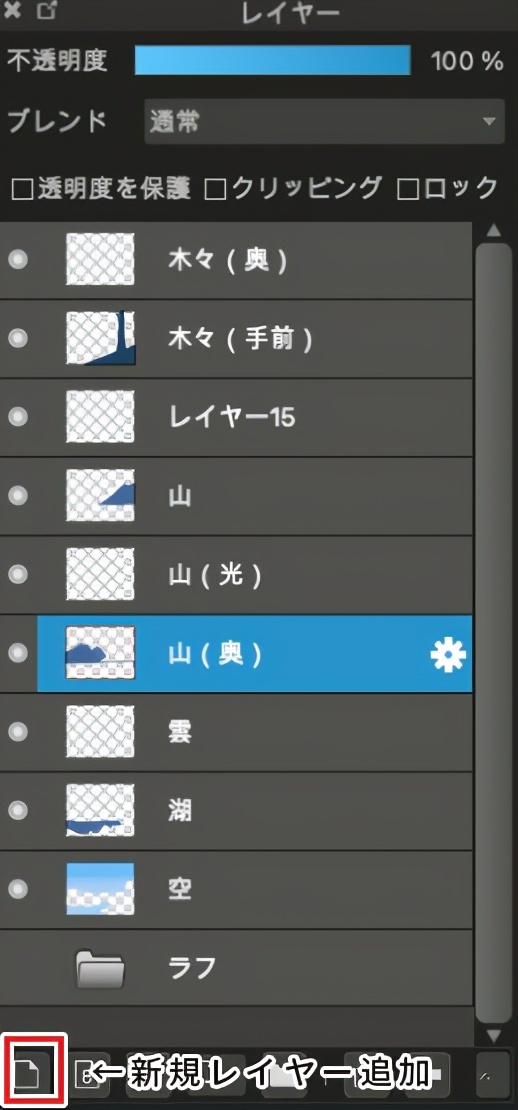The width and height of the screenshot is (518, 1110).
Task: Enable クリッピング checkbox
Action: point(214,190)
